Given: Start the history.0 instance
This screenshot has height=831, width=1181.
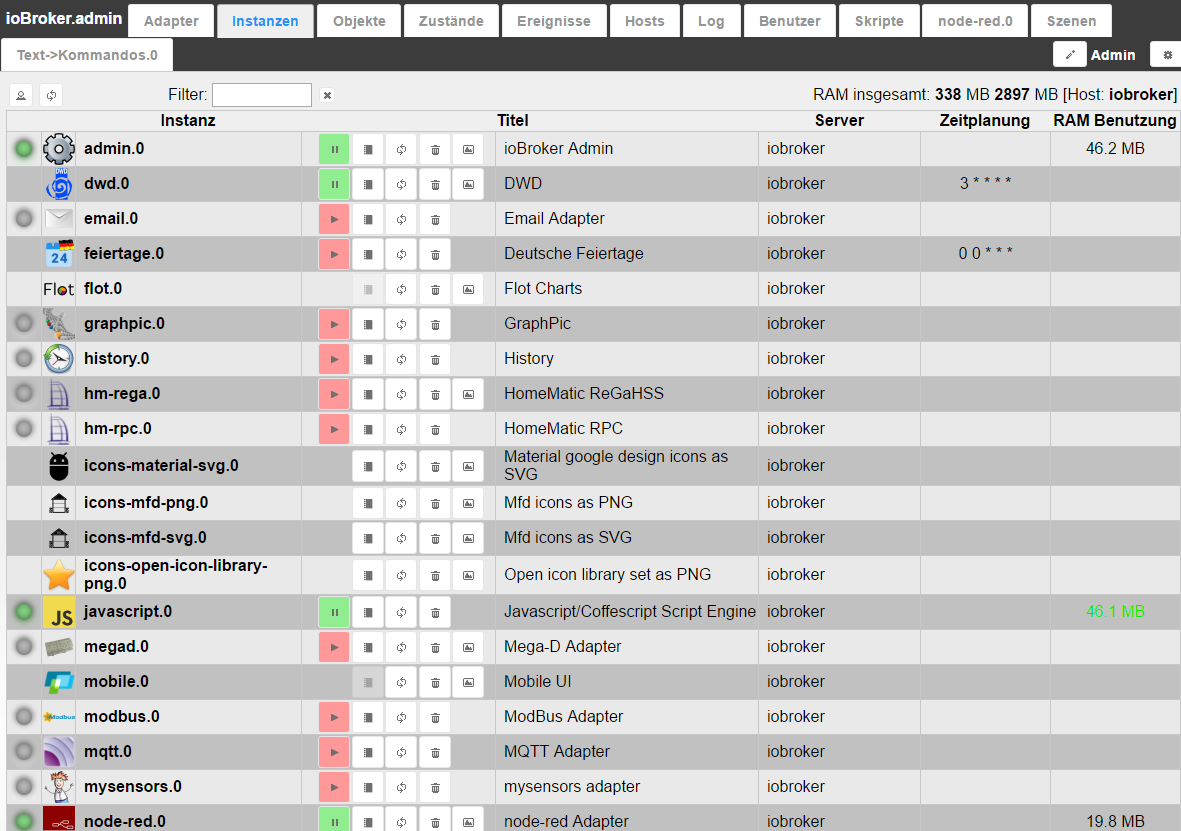Looking at the screenshot, I should pos(334,359).
